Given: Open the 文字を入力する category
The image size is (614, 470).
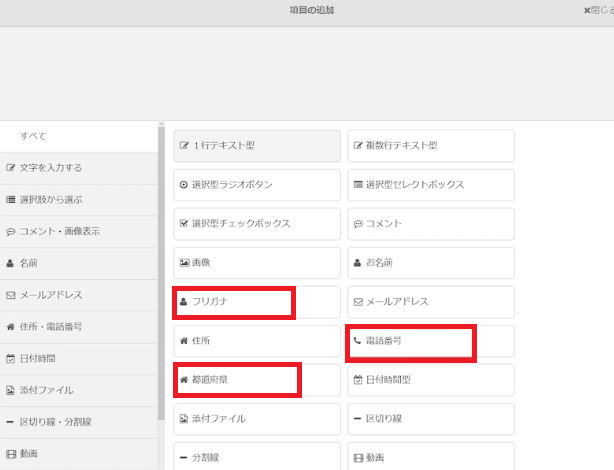Looking at the screenshot, I should click(x=78, y=167).
